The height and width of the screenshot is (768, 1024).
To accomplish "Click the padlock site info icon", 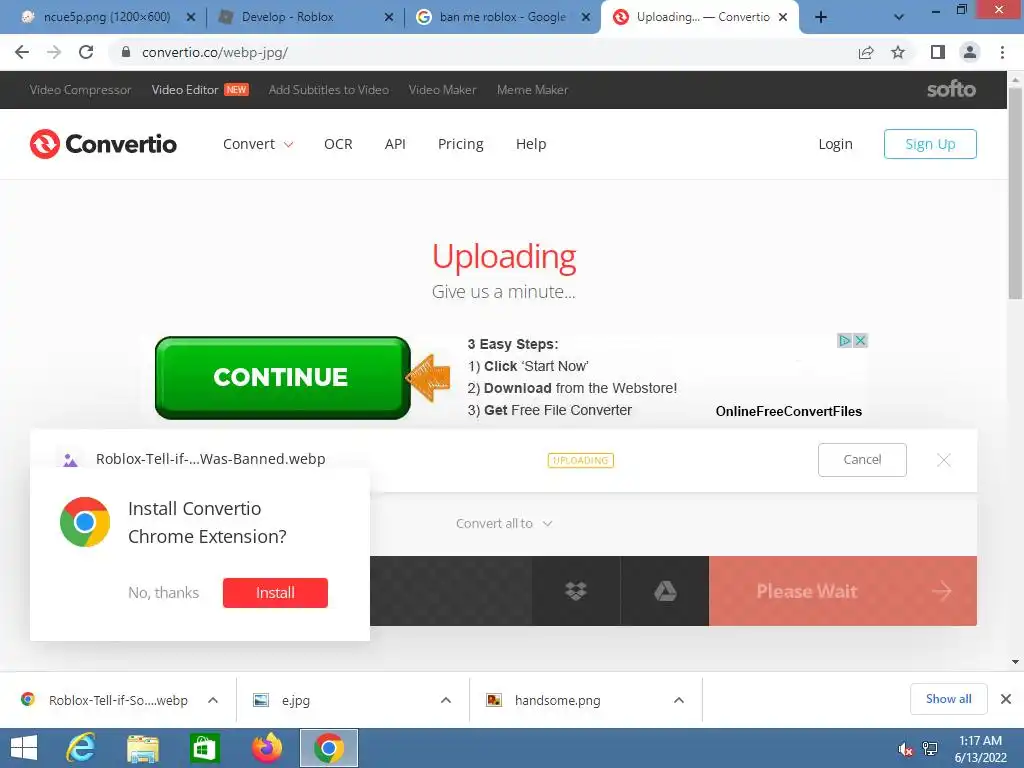I will tap(126, 52).
